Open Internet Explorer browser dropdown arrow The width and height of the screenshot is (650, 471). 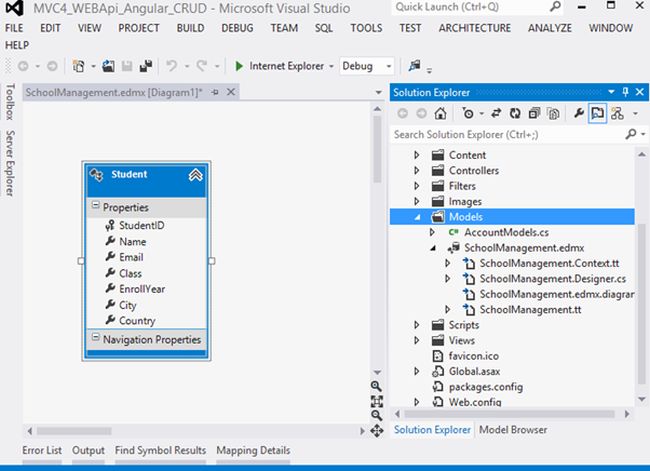point(331,66)
